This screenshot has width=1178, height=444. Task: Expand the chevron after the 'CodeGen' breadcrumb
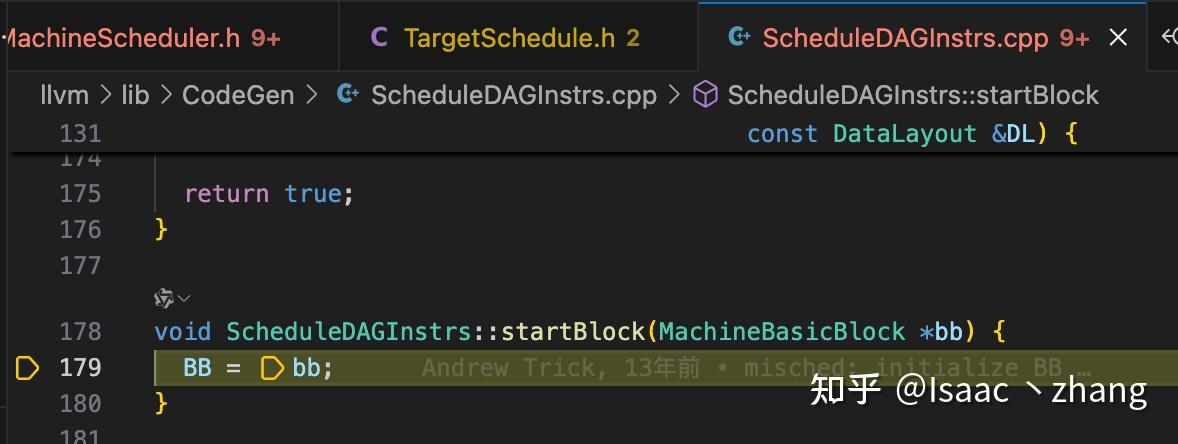(x=312, y=95)
